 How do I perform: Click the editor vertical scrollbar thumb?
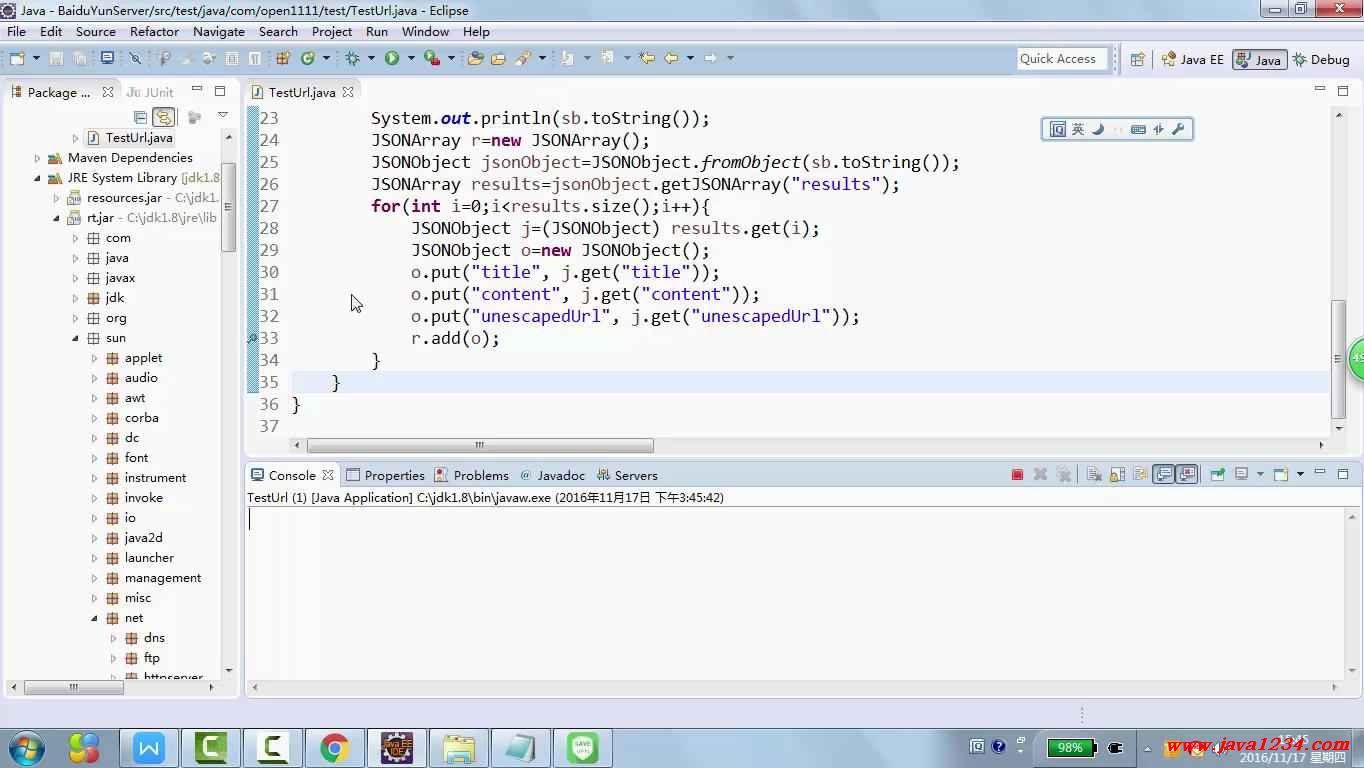click(x=1339, y=359)
